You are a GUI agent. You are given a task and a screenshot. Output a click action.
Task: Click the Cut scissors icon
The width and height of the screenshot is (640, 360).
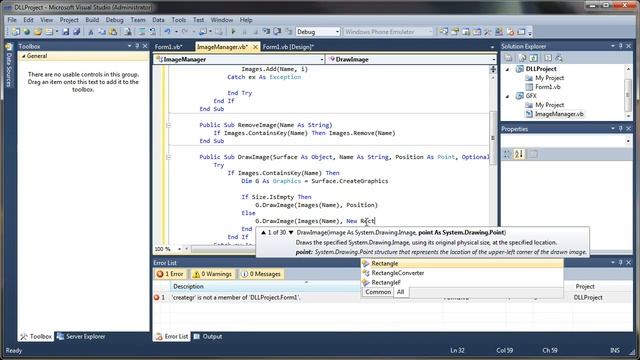tap(91, 32)
